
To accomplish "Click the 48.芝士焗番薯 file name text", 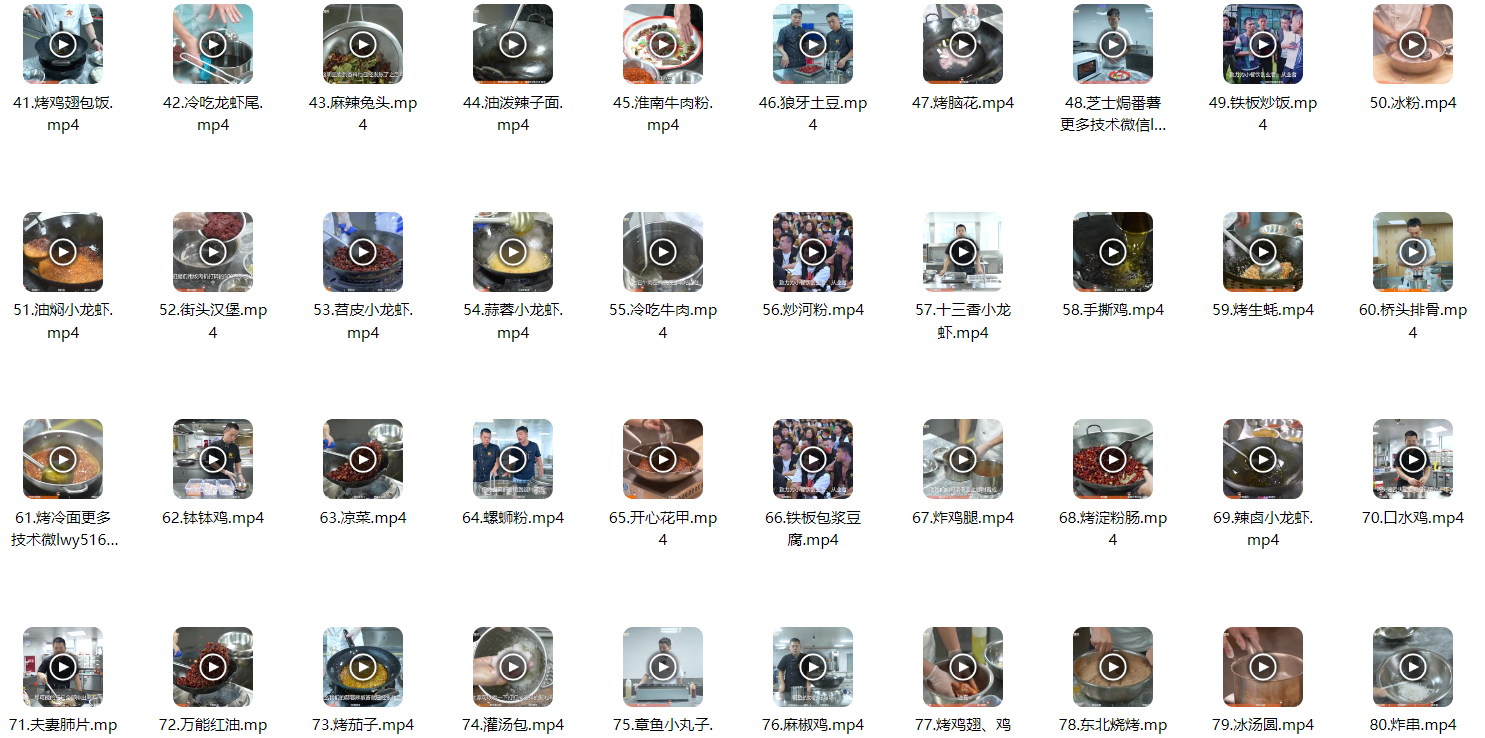I will tap(1113, 114).
